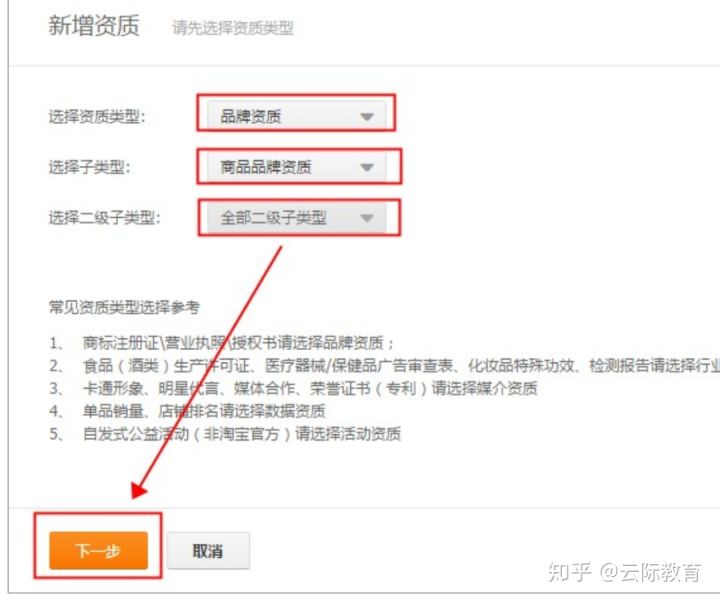Click the 选择二级子类型 field label
Viewport: 720px width, 602px height.
coord(105,218)
